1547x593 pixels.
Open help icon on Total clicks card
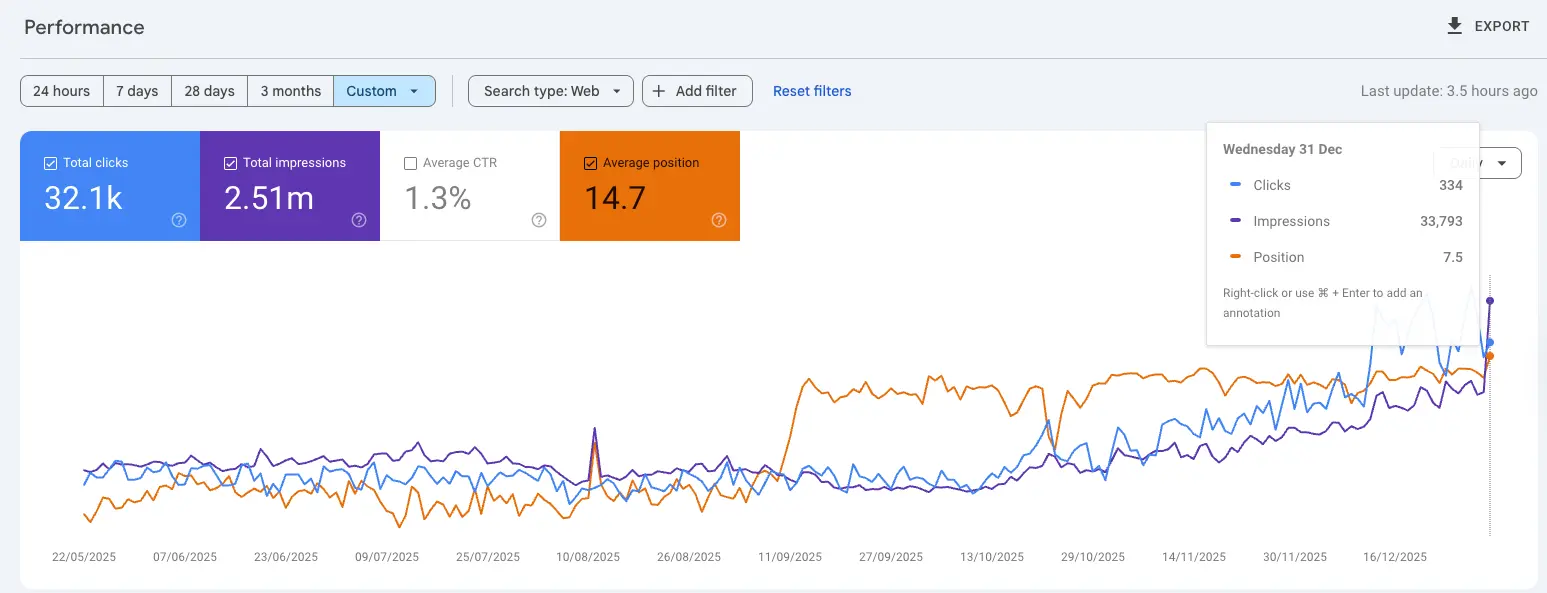179,220
